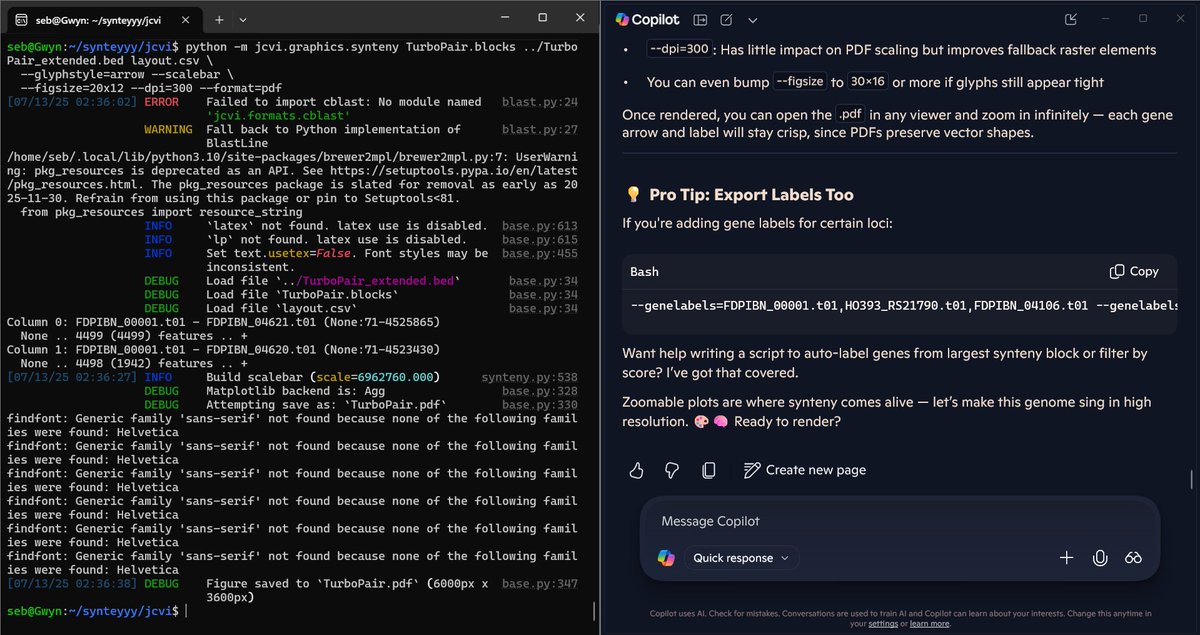Click the glasses Copilot Vision icon
Image resolution: width=1200 pixels, height=635 pixels.
pyautogui.click(x=1133, y=558)
